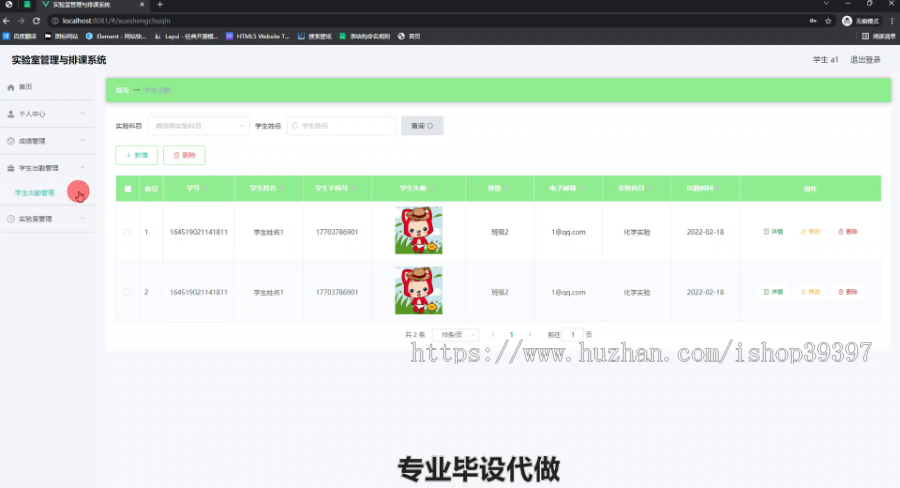Click the 学生 a1 user label
The image size is (900, 488).
tap(825, 60)
